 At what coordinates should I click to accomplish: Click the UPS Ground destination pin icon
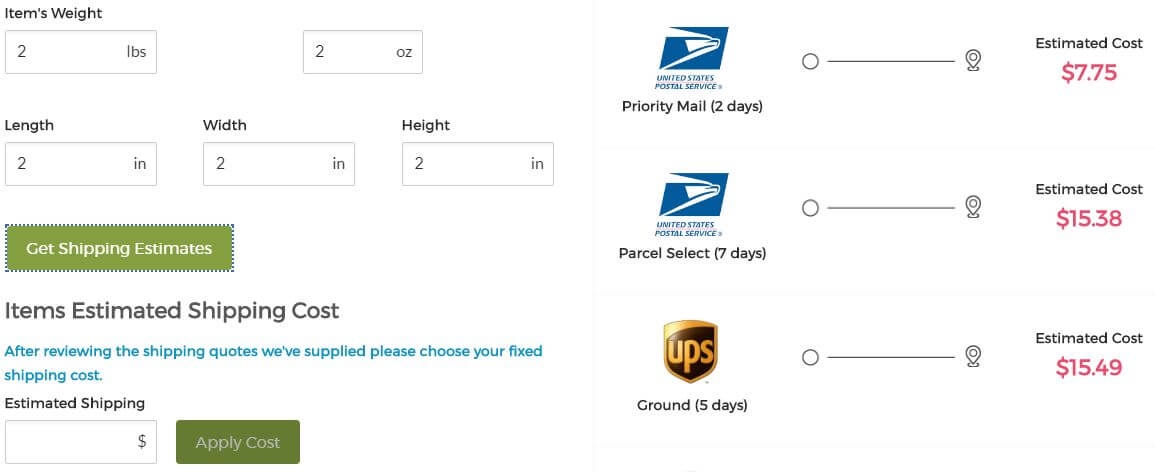[x=973, y=356]
